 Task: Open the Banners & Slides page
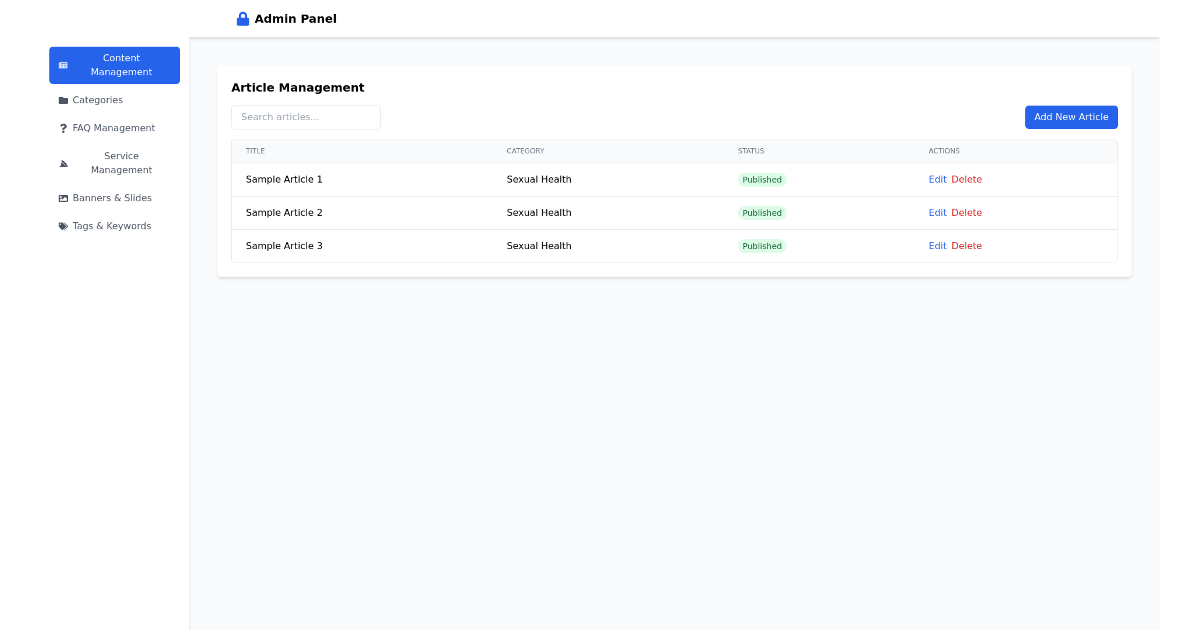tap(112, 197)
